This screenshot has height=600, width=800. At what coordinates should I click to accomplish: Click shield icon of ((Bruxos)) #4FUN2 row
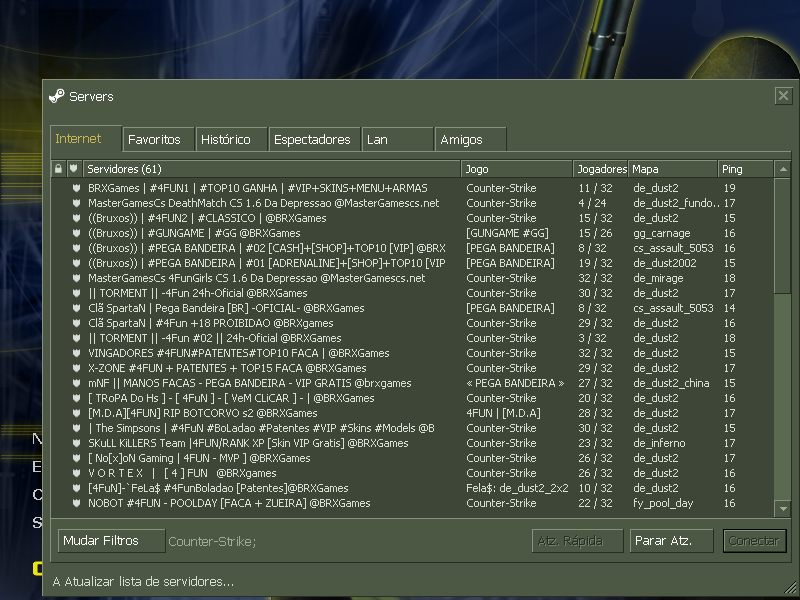pyautogui.click(x=77, y=218)
